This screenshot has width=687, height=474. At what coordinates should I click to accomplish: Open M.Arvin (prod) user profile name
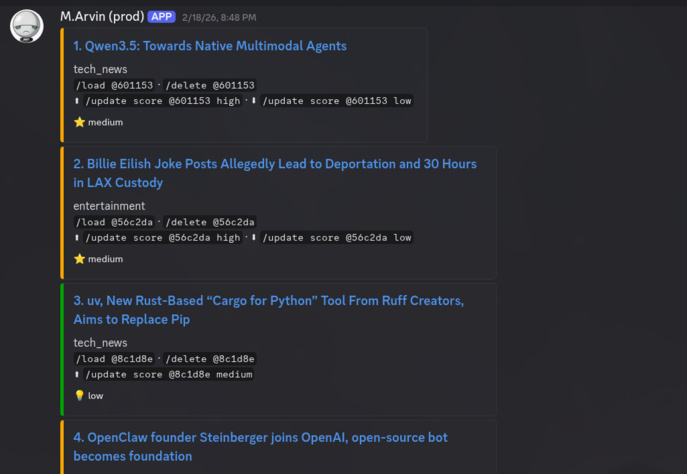(x=101, y=17)
